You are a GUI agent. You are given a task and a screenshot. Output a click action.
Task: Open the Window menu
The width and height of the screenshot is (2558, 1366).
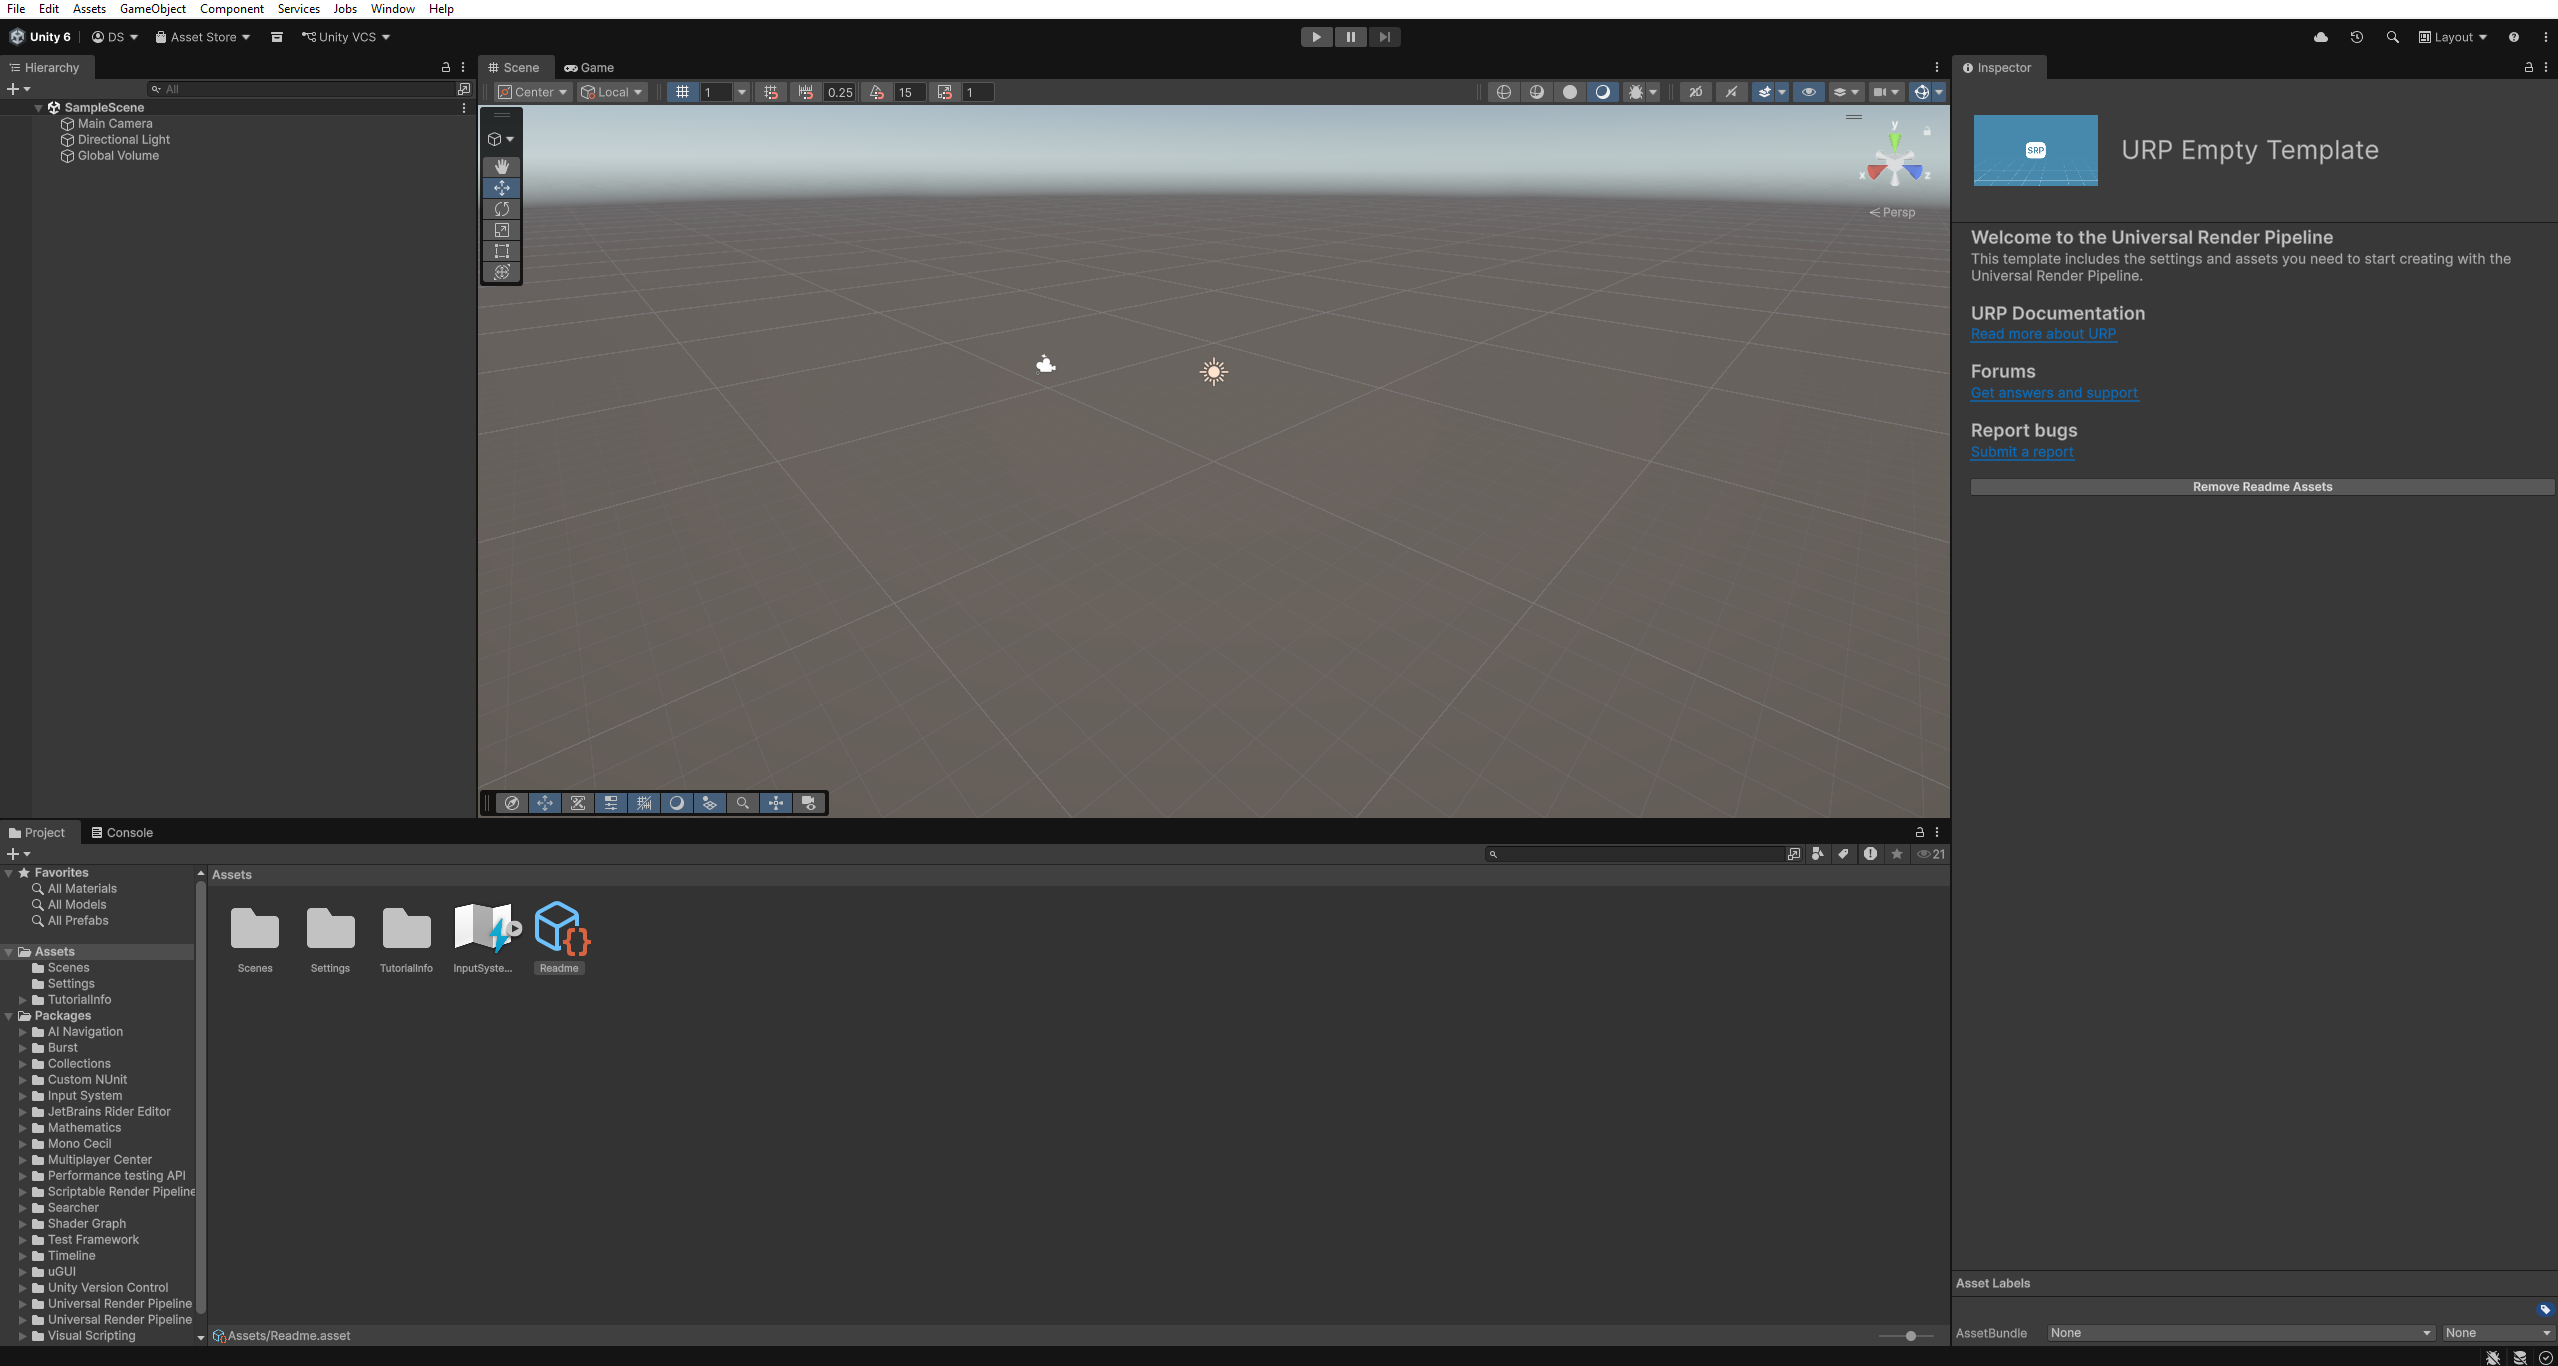[x=392, y=9]
